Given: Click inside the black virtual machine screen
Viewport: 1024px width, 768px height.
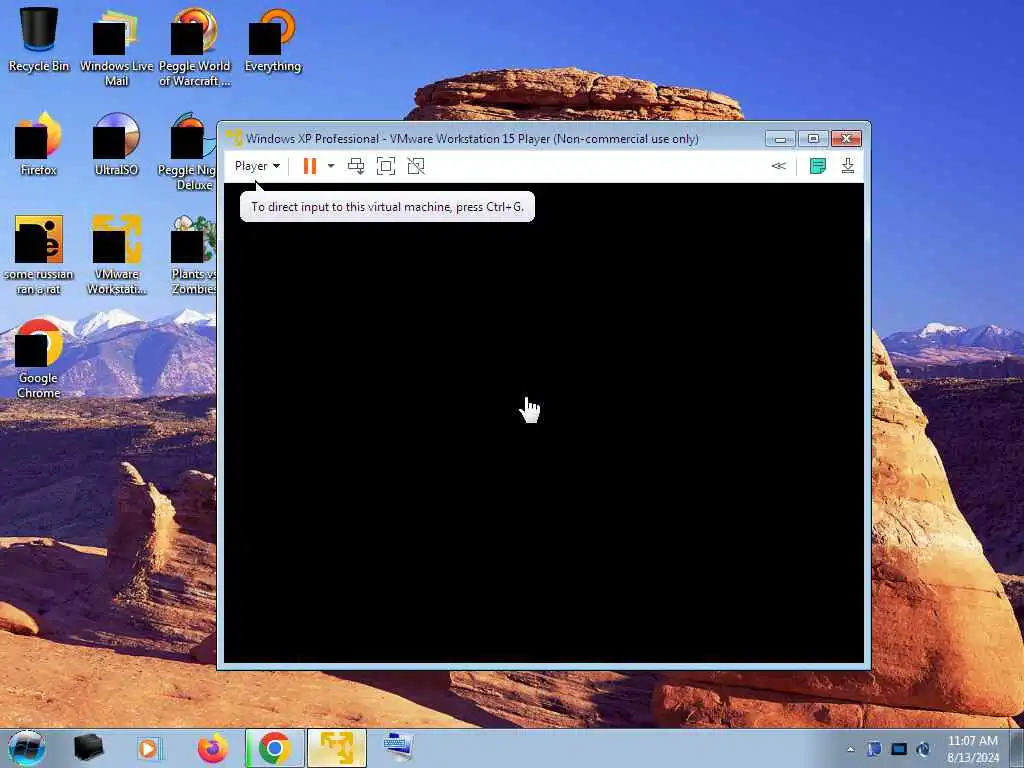Looking at the screenshot, I should coord(543,423).
